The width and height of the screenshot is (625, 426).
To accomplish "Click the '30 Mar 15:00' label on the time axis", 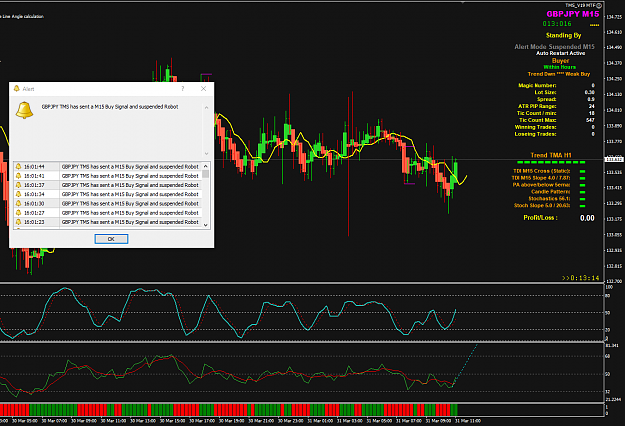I will (173, 420).
